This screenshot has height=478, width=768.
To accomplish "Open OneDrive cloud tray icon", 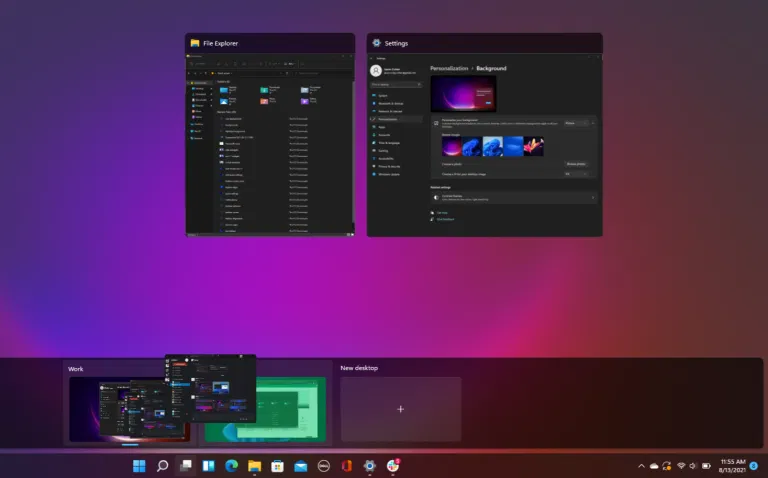I will (x=654, y=466).
